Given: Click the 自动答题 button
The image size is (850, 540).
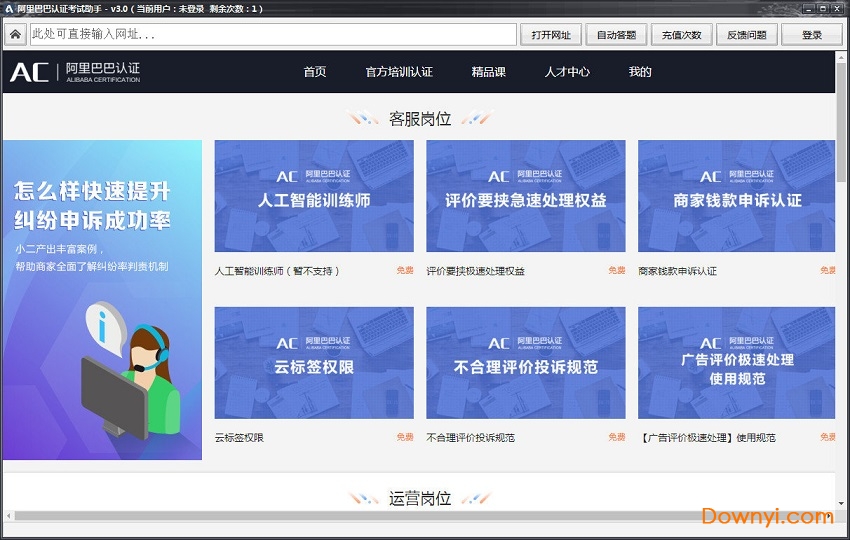Looking at the screenshot, I should click(x=616, y=35).
